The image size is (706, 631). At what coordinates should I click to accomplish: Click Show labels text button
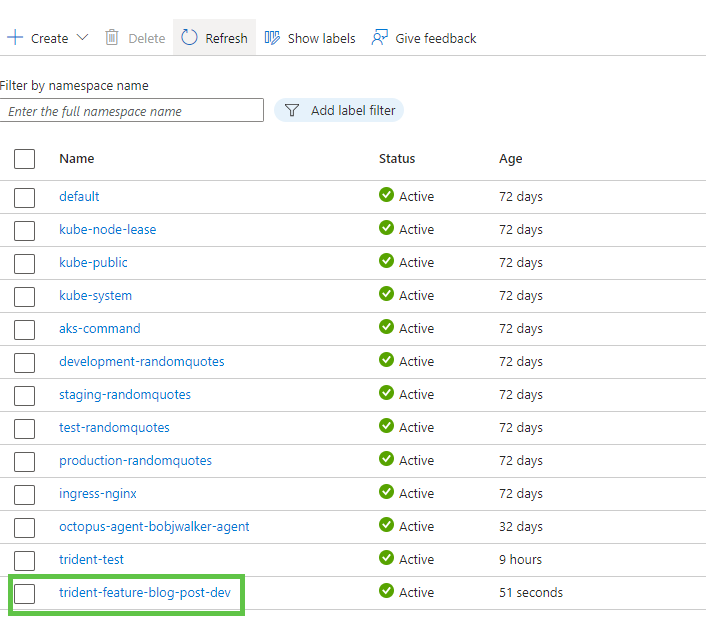321,39
